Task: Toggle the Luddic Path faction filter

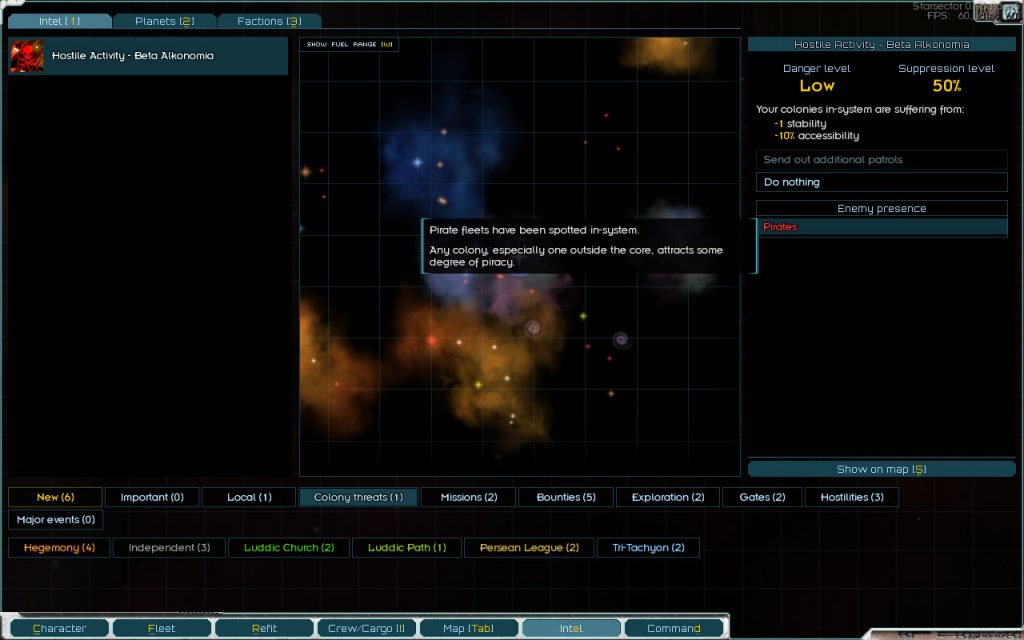Action: 406,547
